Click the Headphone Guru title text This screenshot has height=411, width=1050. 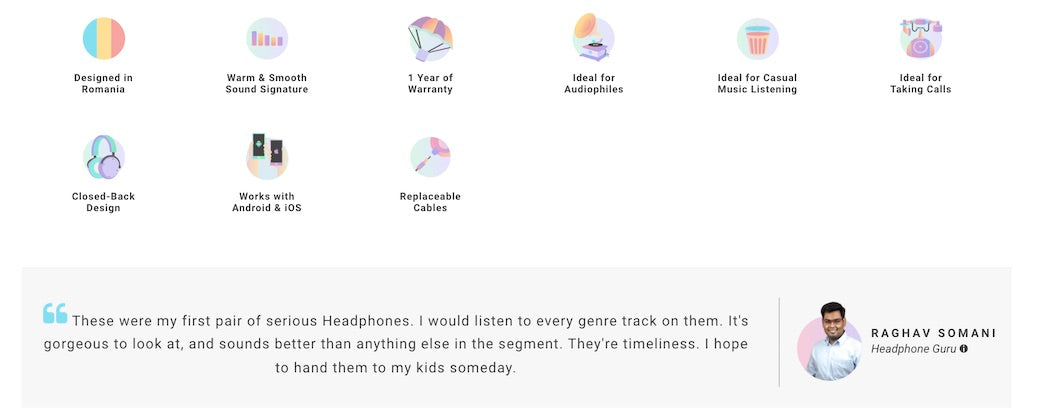tap(913, 349)
